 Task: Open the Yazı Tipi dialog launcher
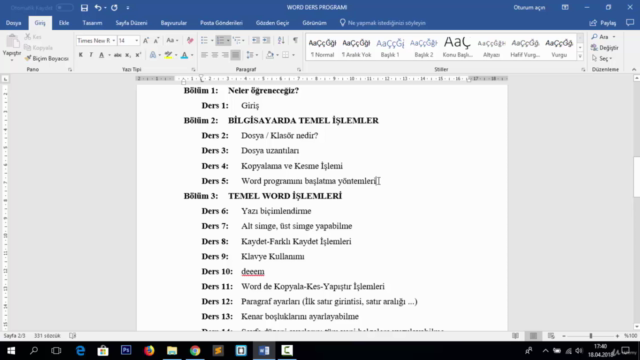[193, 70]
